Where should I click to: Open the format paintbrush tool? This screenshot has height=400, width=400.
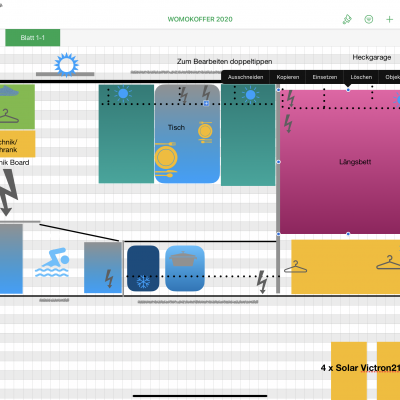tap(347, 19)
